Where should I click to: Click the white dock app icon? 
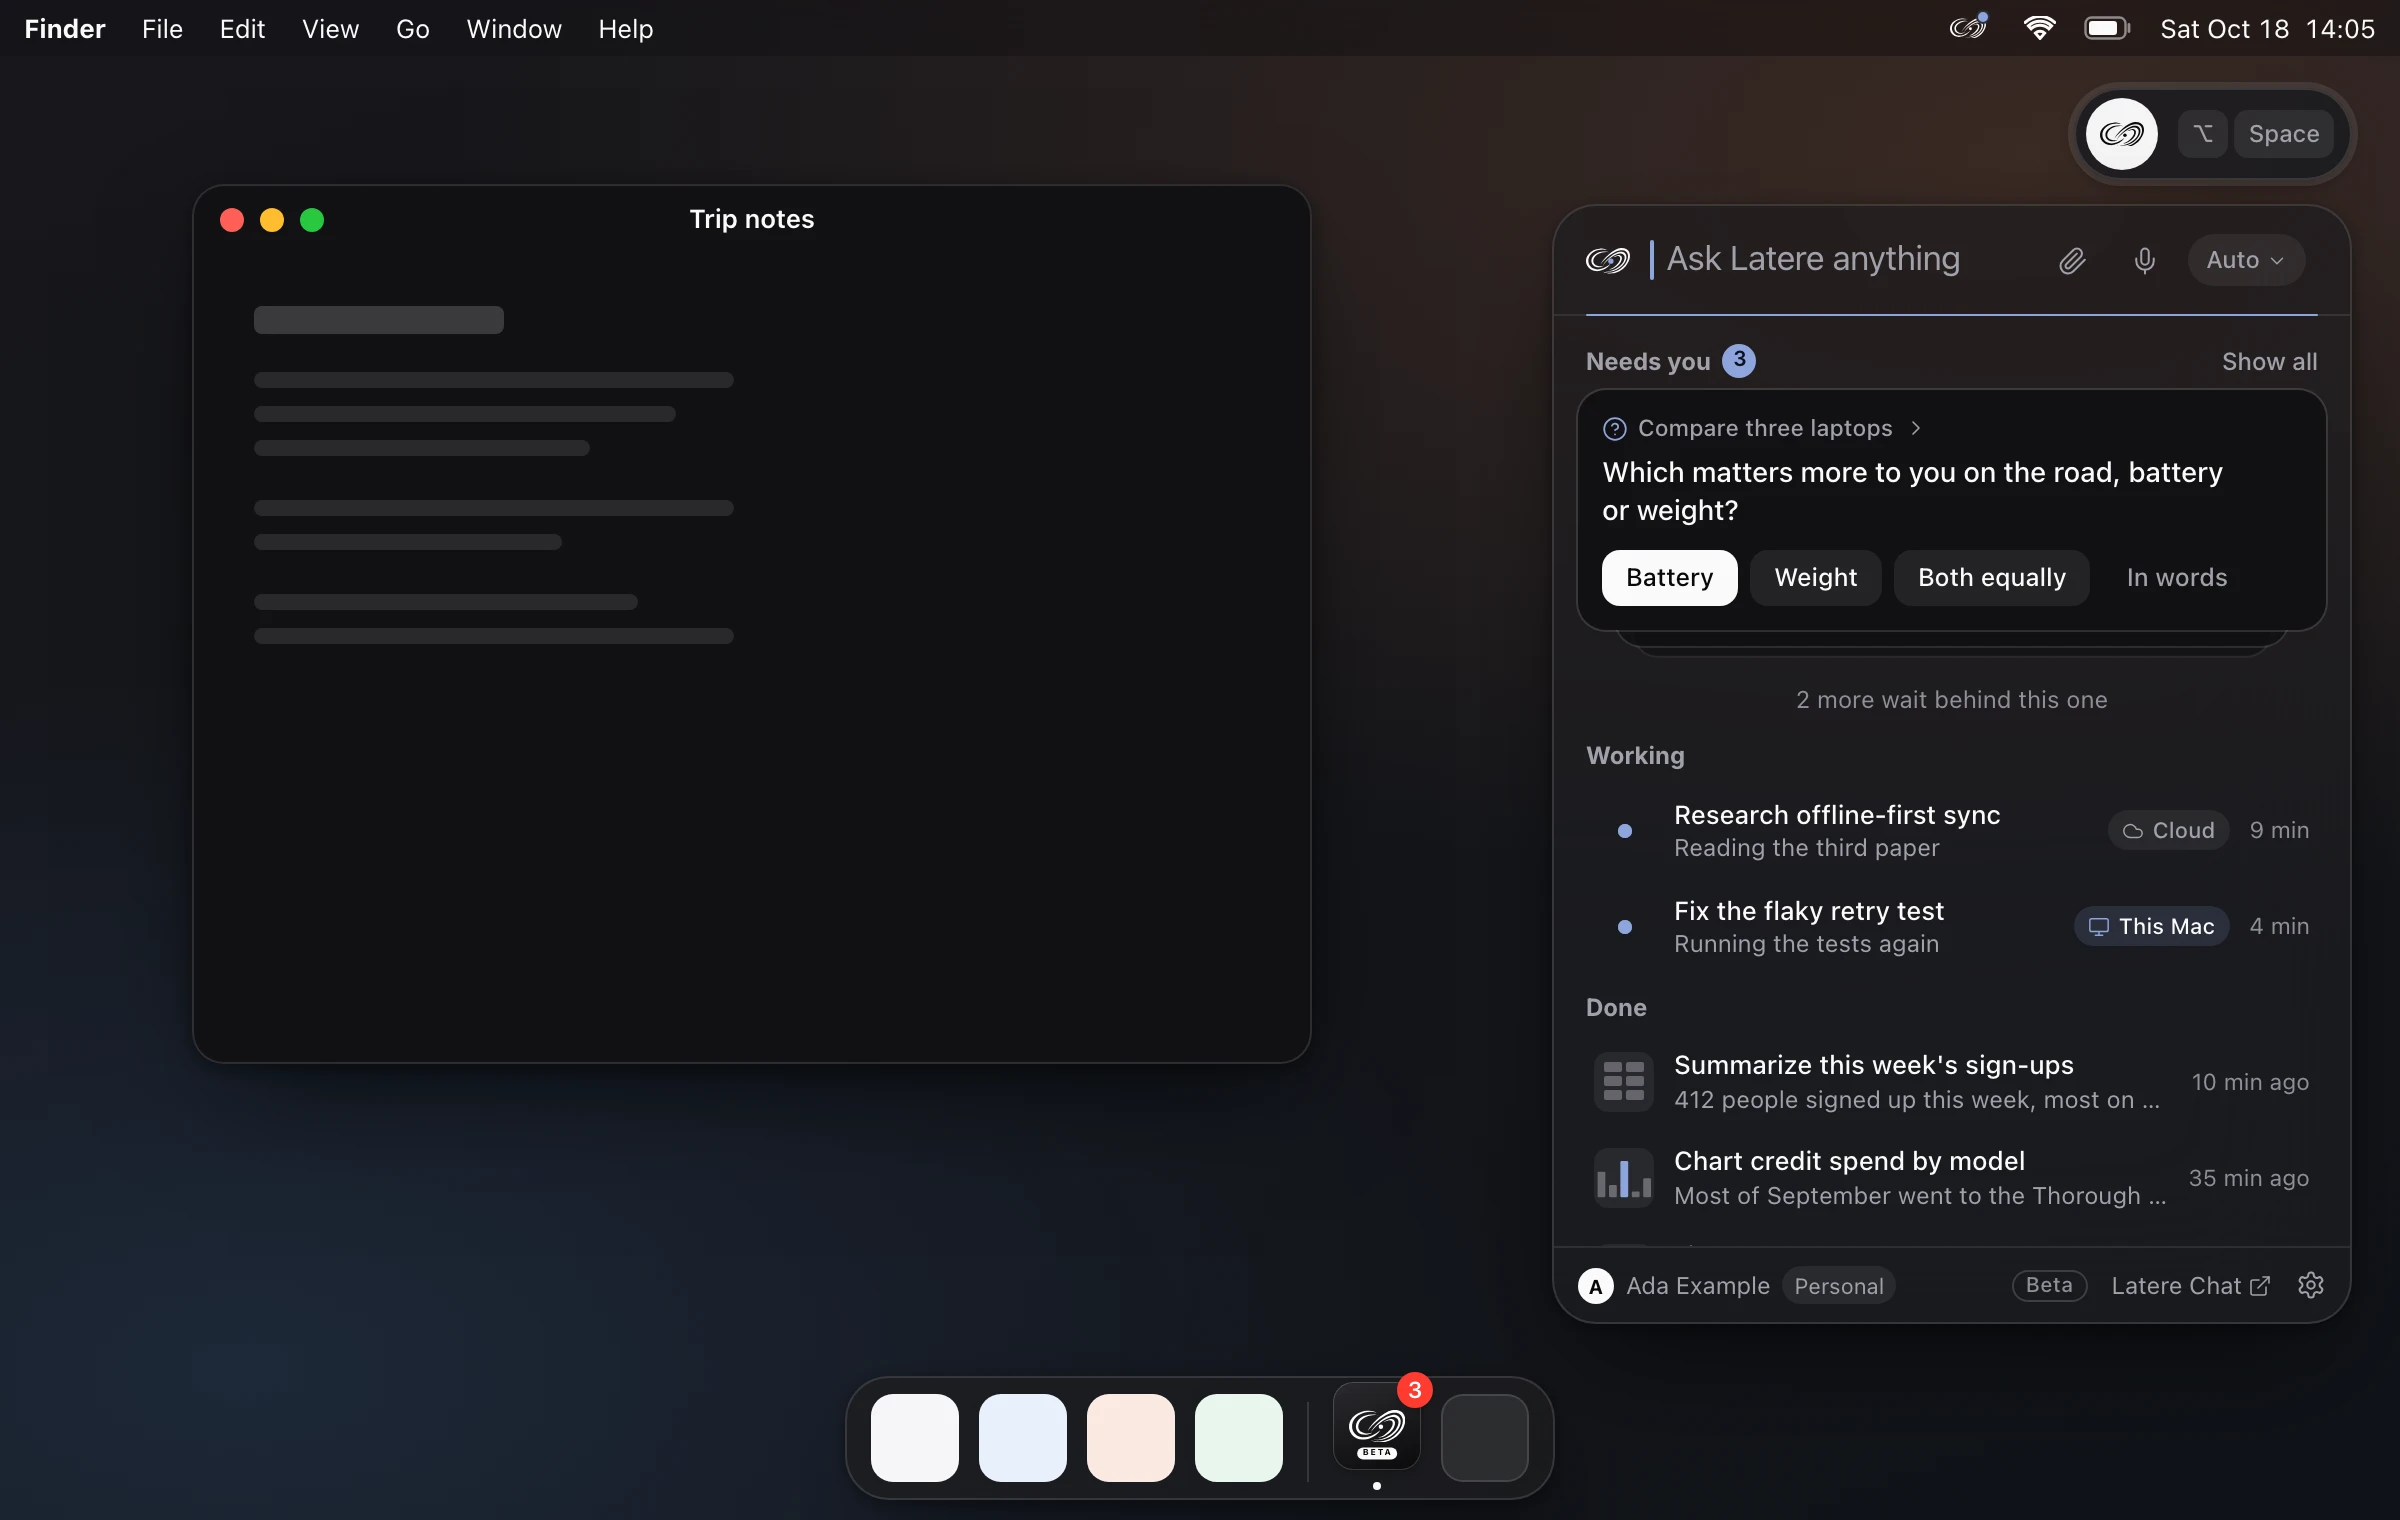click(x=915, y=1438)
